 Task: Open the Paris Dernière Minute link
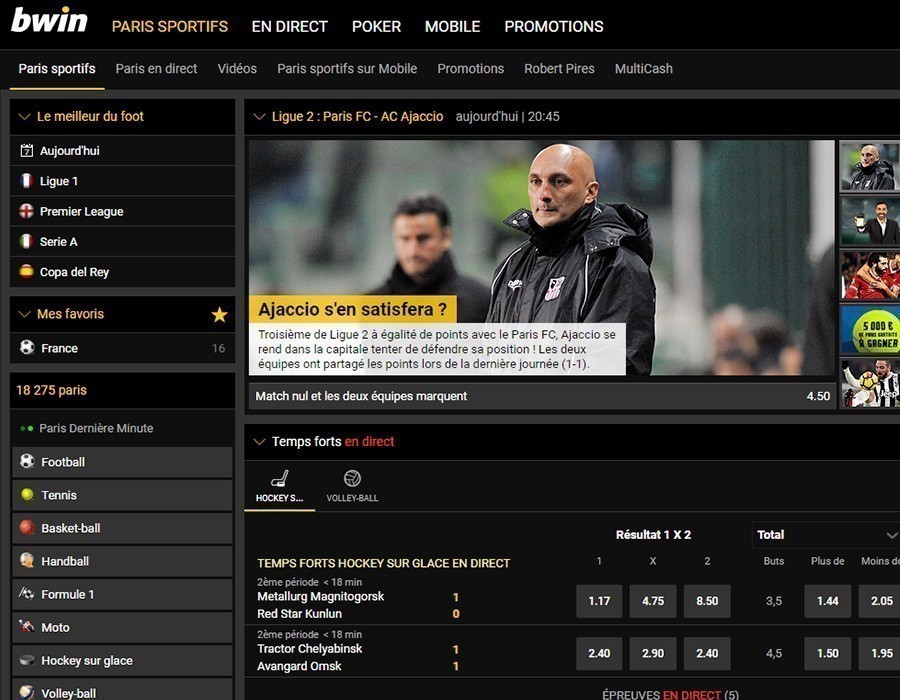click(x=96, y=428)
